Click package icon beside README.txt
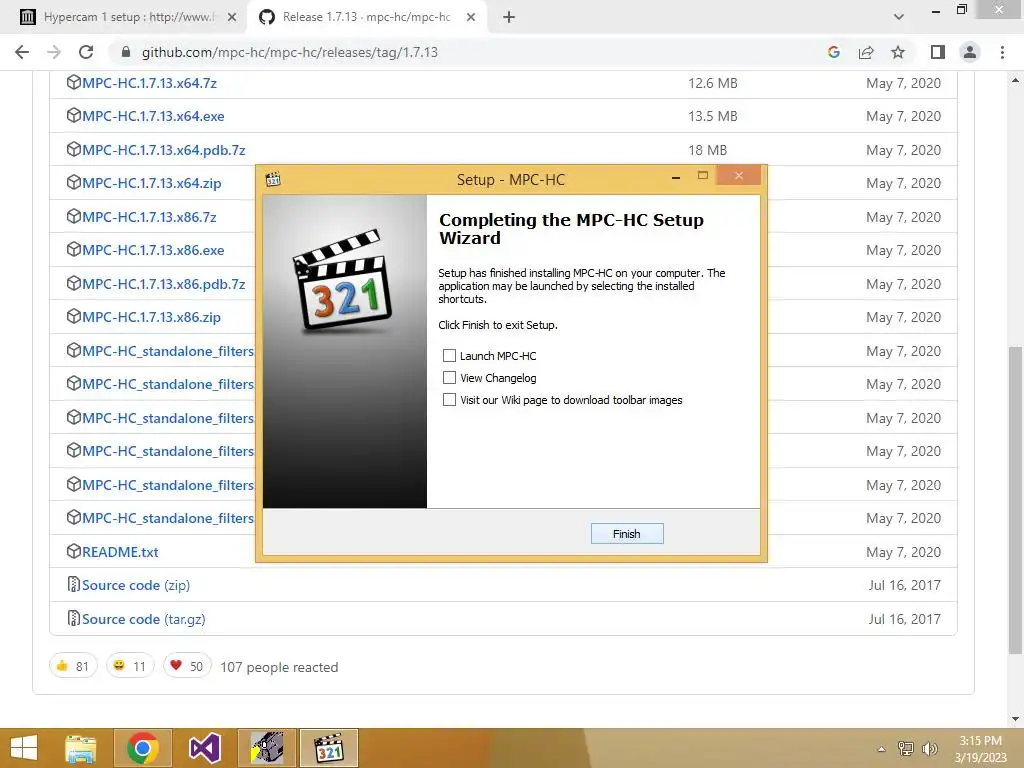Viewport: 1024px width, 768px height. (x=74, y=551)
